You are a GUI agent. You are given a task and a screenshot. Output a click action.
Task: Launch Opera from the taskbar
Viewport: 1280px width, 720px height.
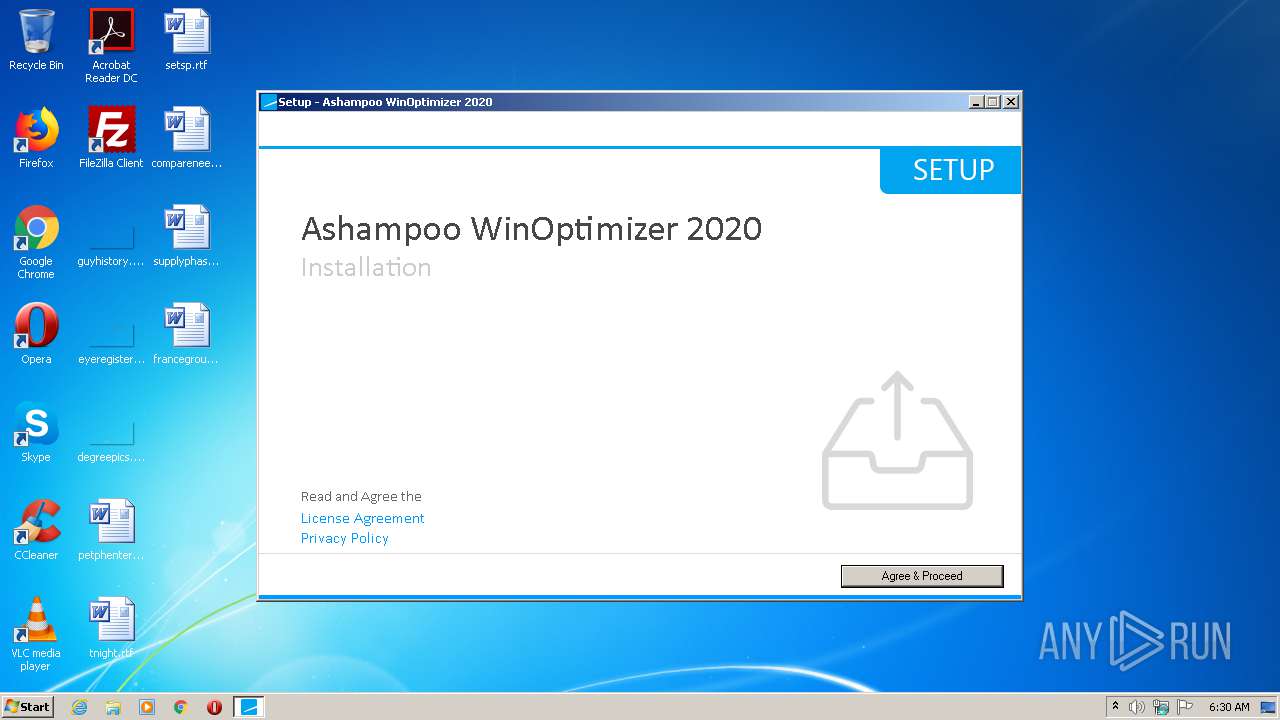(x=214, y=707)
